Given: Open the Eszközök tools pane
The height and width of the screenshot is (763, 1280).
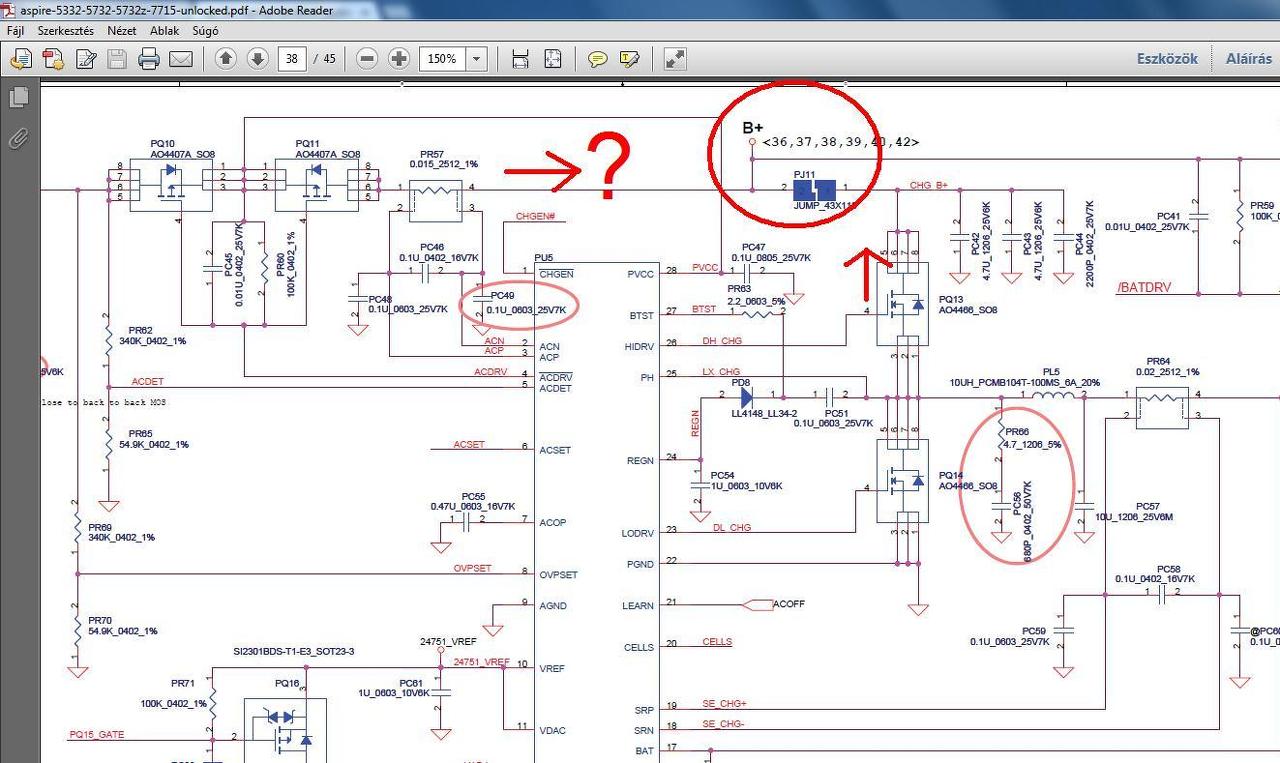Looking at the screenshot, I should coord(1167,59).
